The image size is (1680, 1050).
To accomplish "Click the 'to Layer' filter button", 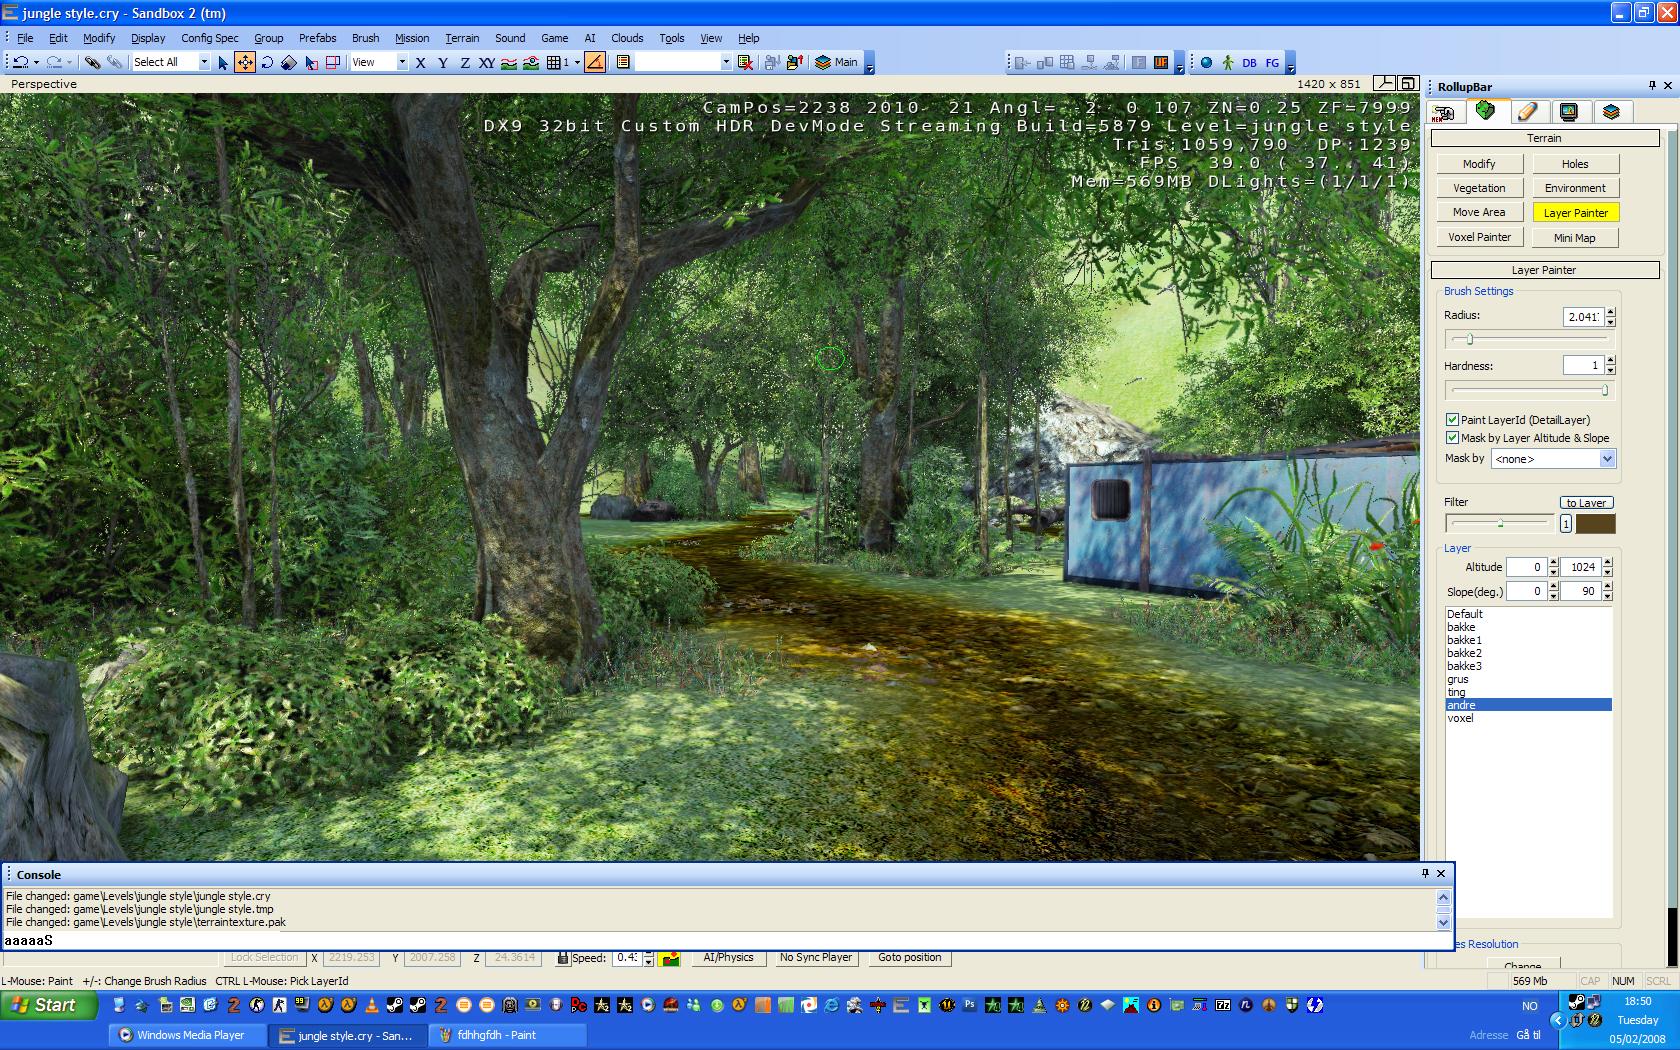I will [1586, 503].
